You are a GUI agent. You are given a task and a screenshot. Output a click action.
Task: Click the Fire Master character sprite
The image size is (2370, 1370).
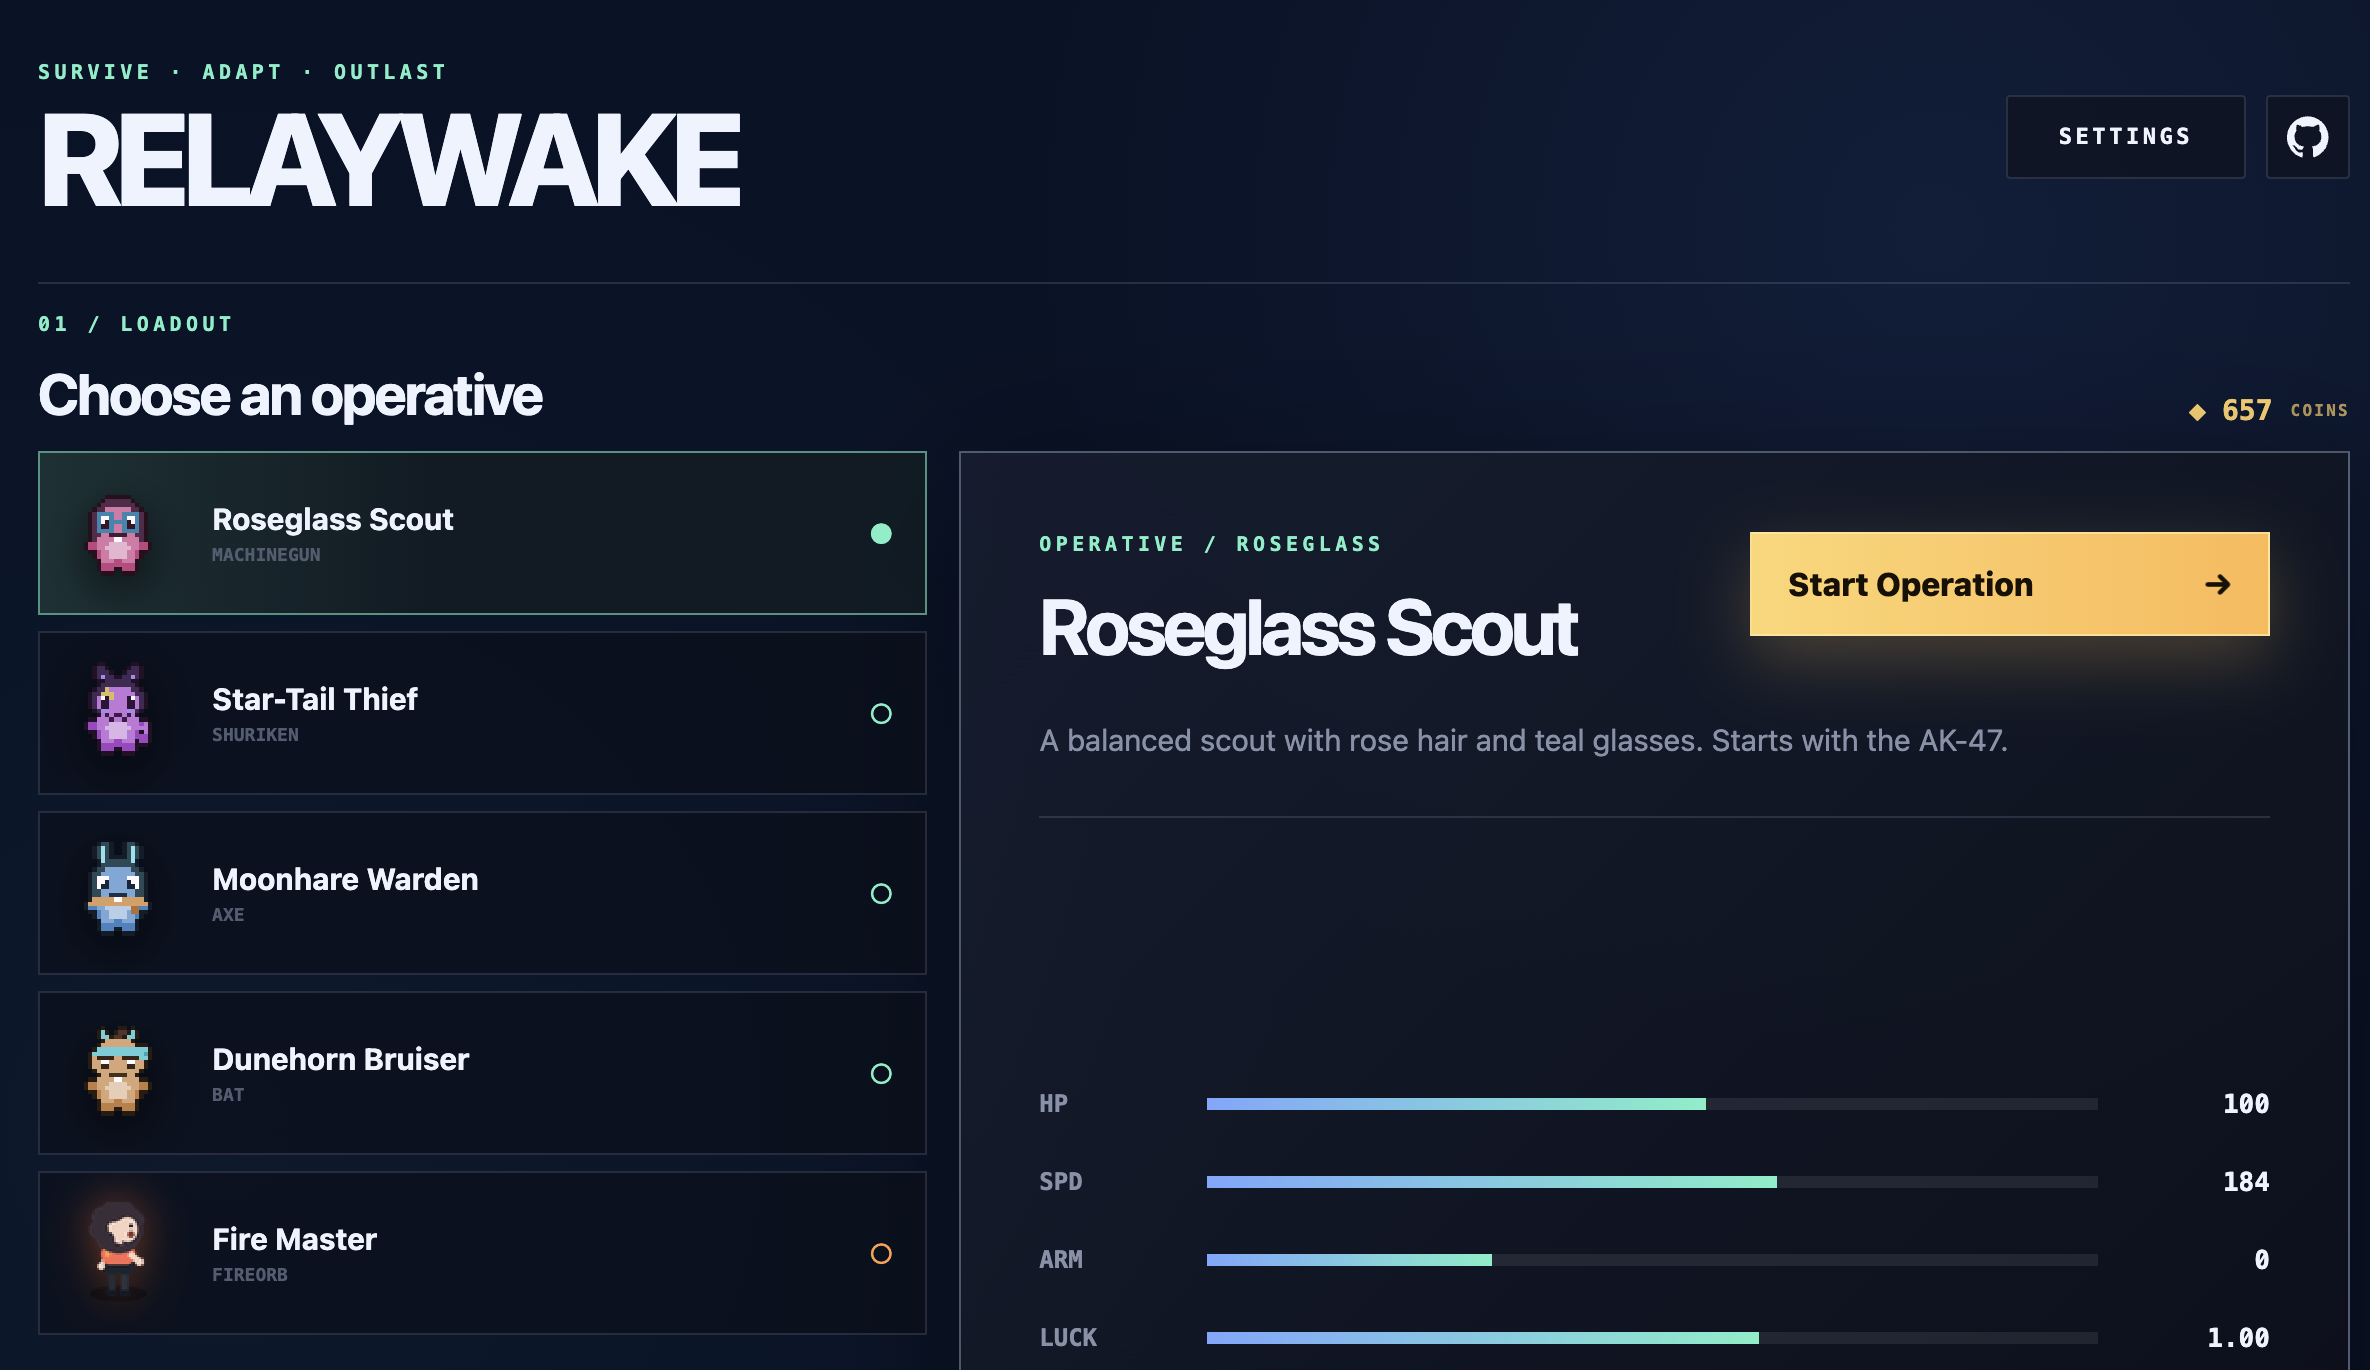click(118, 1250)
